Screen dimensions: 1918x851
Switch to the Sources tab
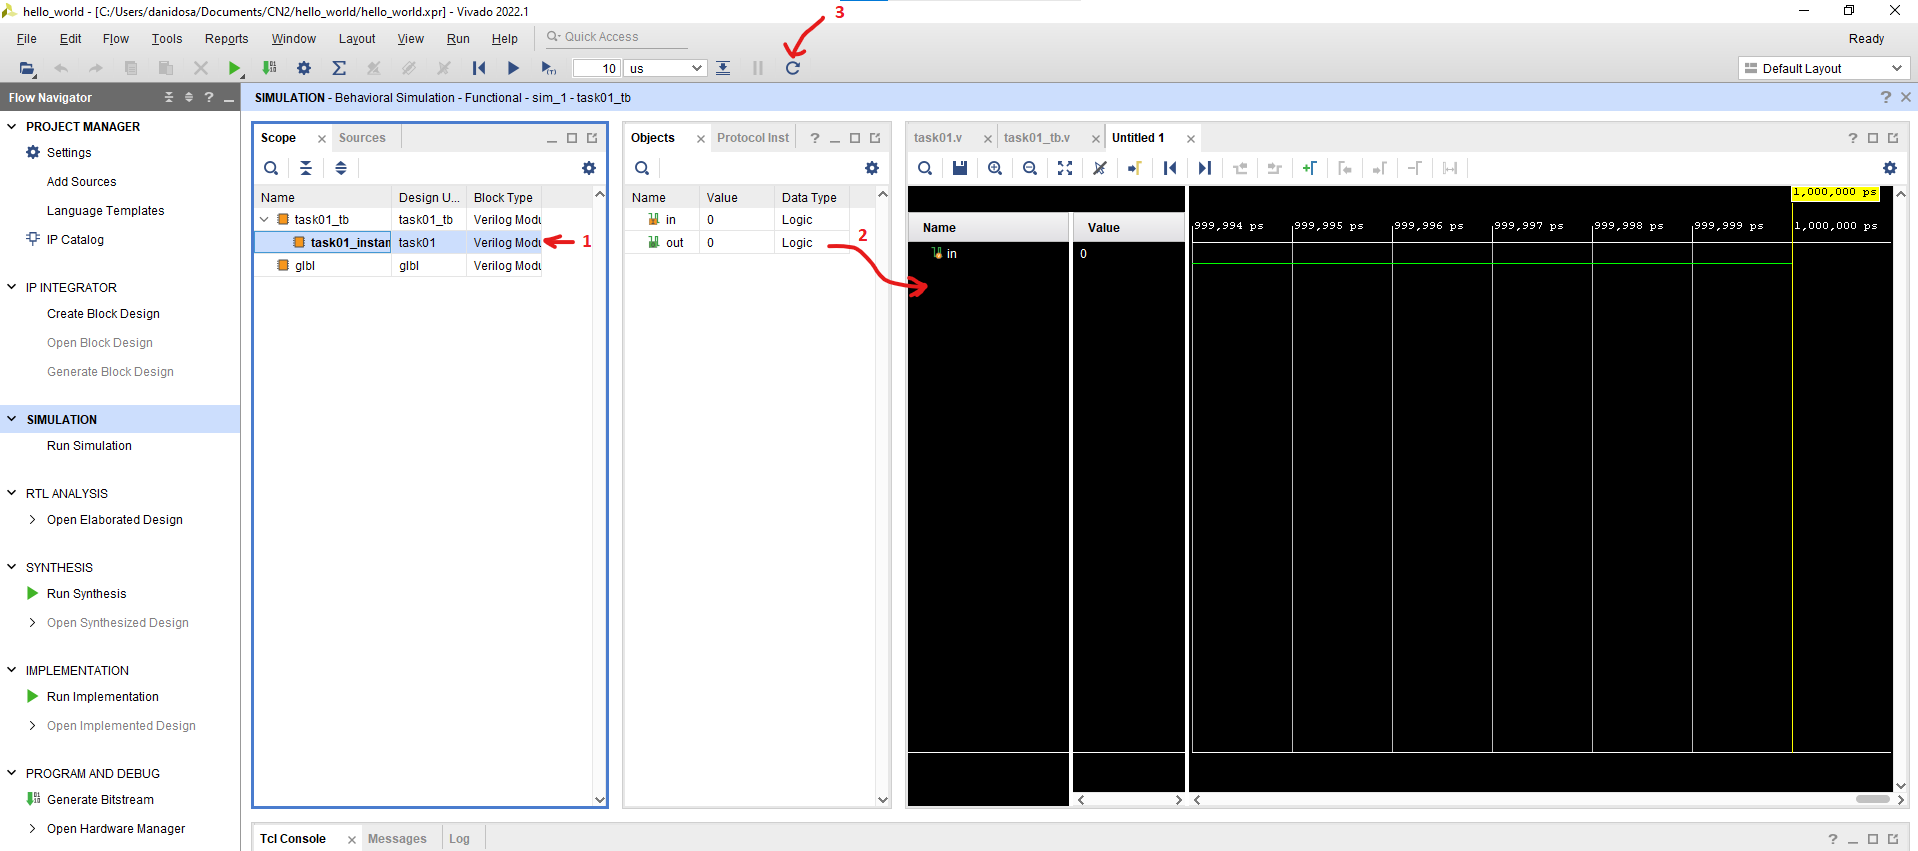[x=362, y=138]
